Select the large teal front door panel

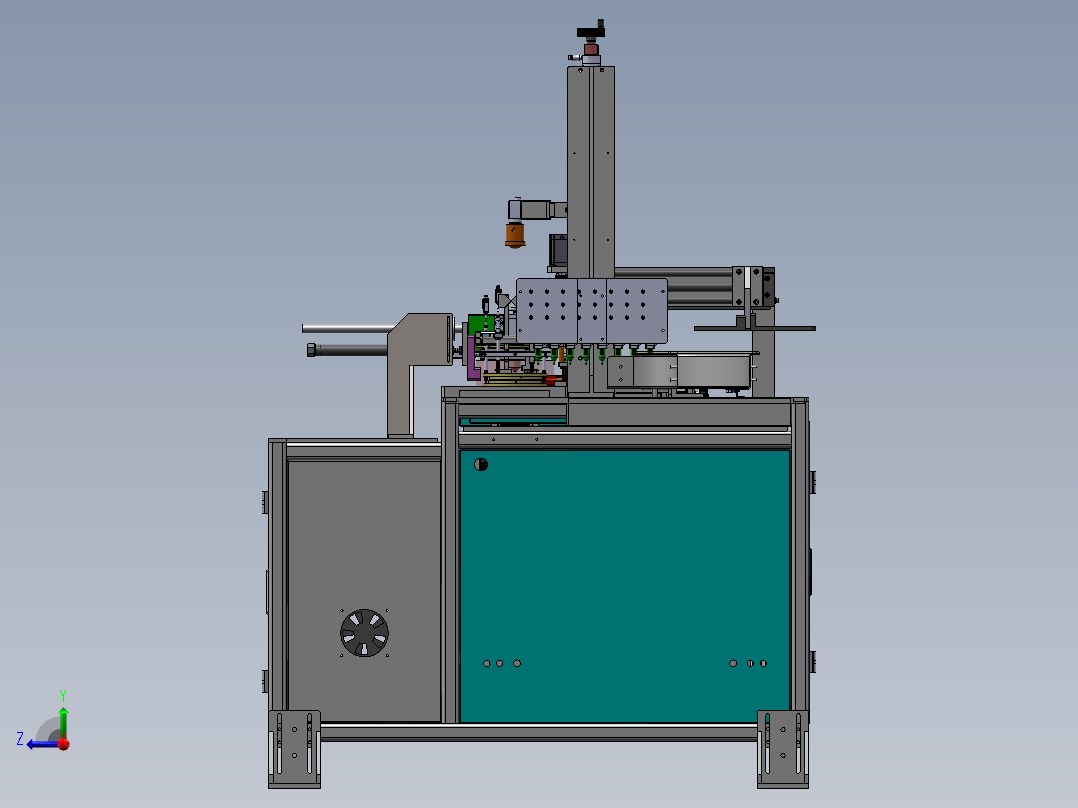tap(624, 586)
